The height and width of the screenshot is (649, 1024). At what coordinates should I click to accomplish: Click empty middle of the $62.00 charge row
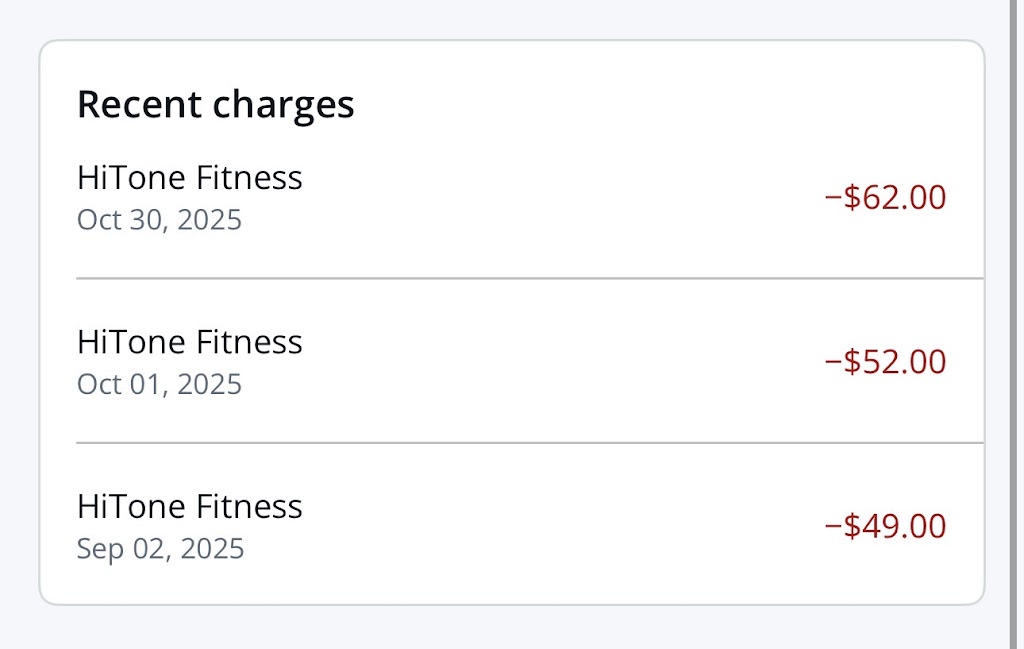560,198
